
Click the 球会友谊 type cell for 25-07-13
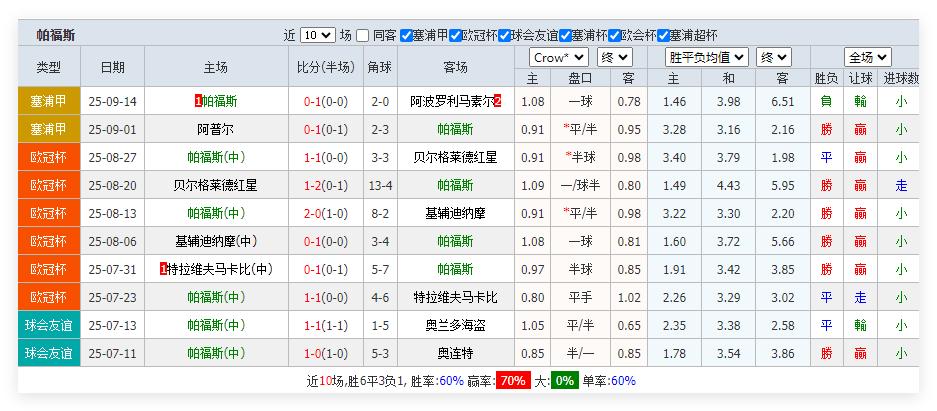(x=49, y=326)
